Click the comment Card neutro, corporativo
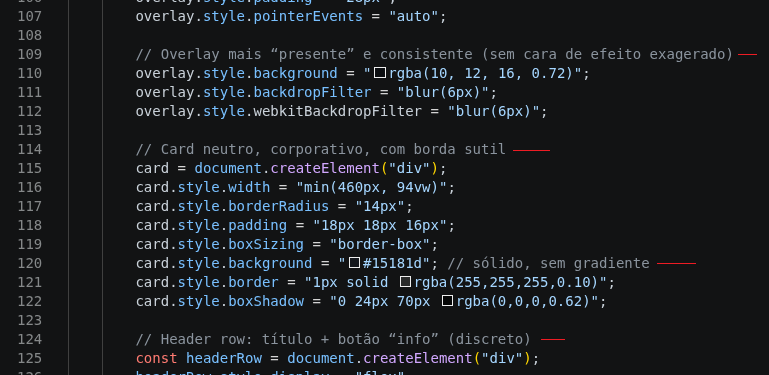This screenshot has width=769, height=375. tap(321, 150)
